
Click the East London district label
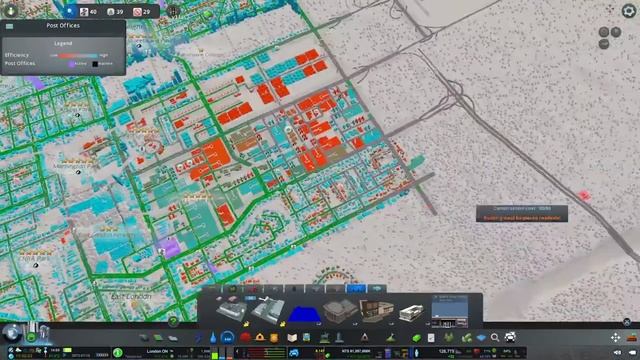click(131, 297)
